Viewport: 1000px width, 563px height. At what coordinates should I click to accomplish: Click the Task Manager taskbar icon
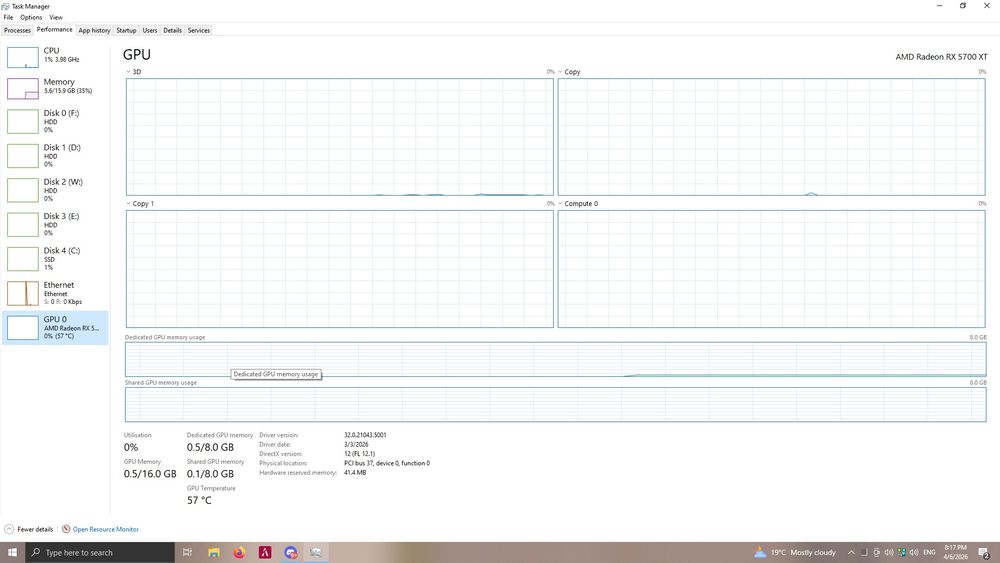316,552
